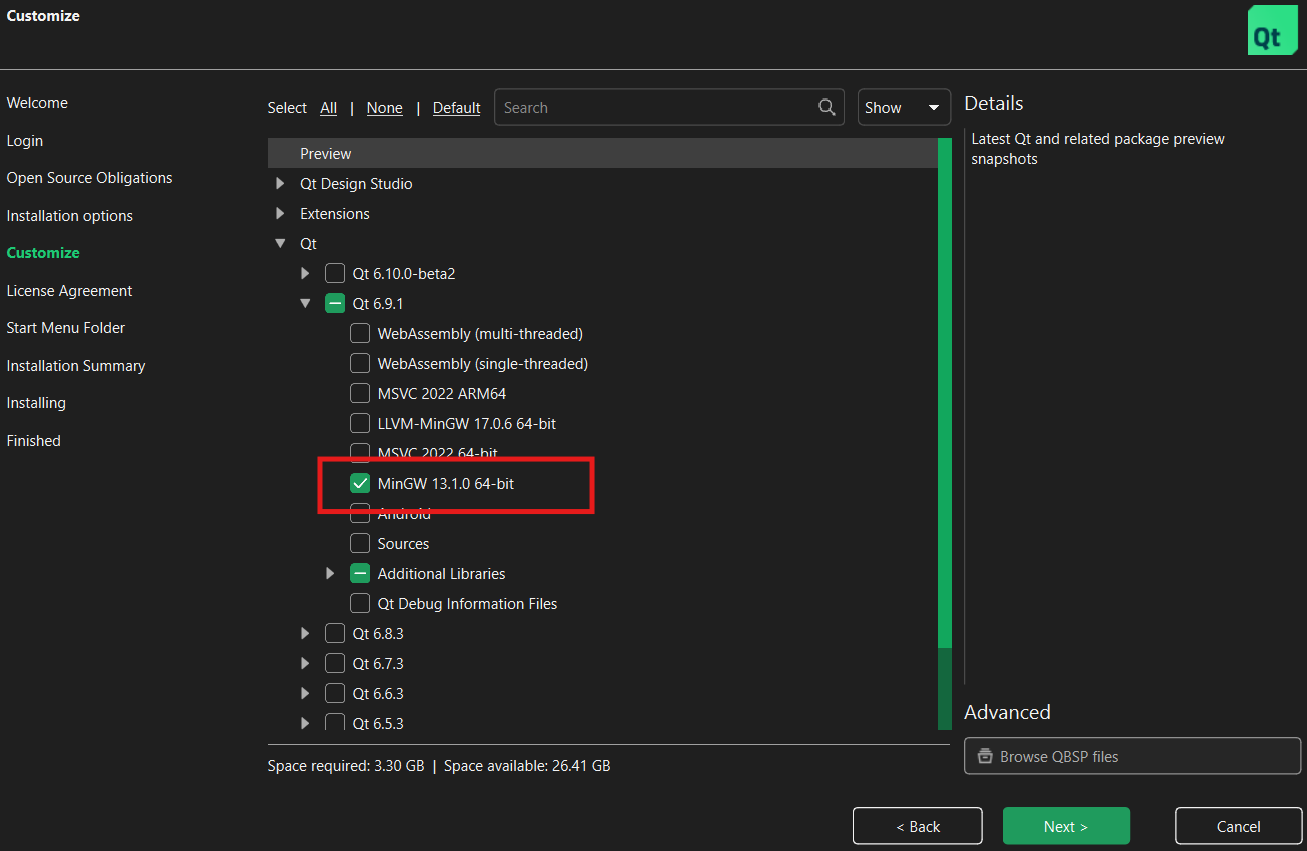Click the Details heading

click(994, 103)
